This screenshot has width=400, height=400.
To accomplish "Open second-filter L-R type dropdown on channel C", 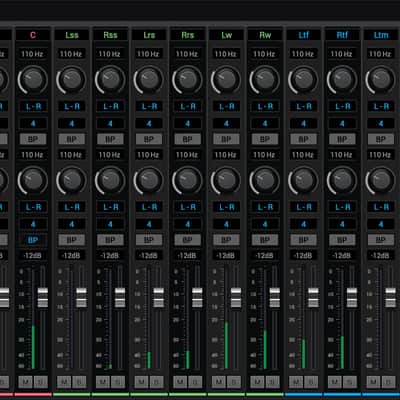I will click(33, 207).
